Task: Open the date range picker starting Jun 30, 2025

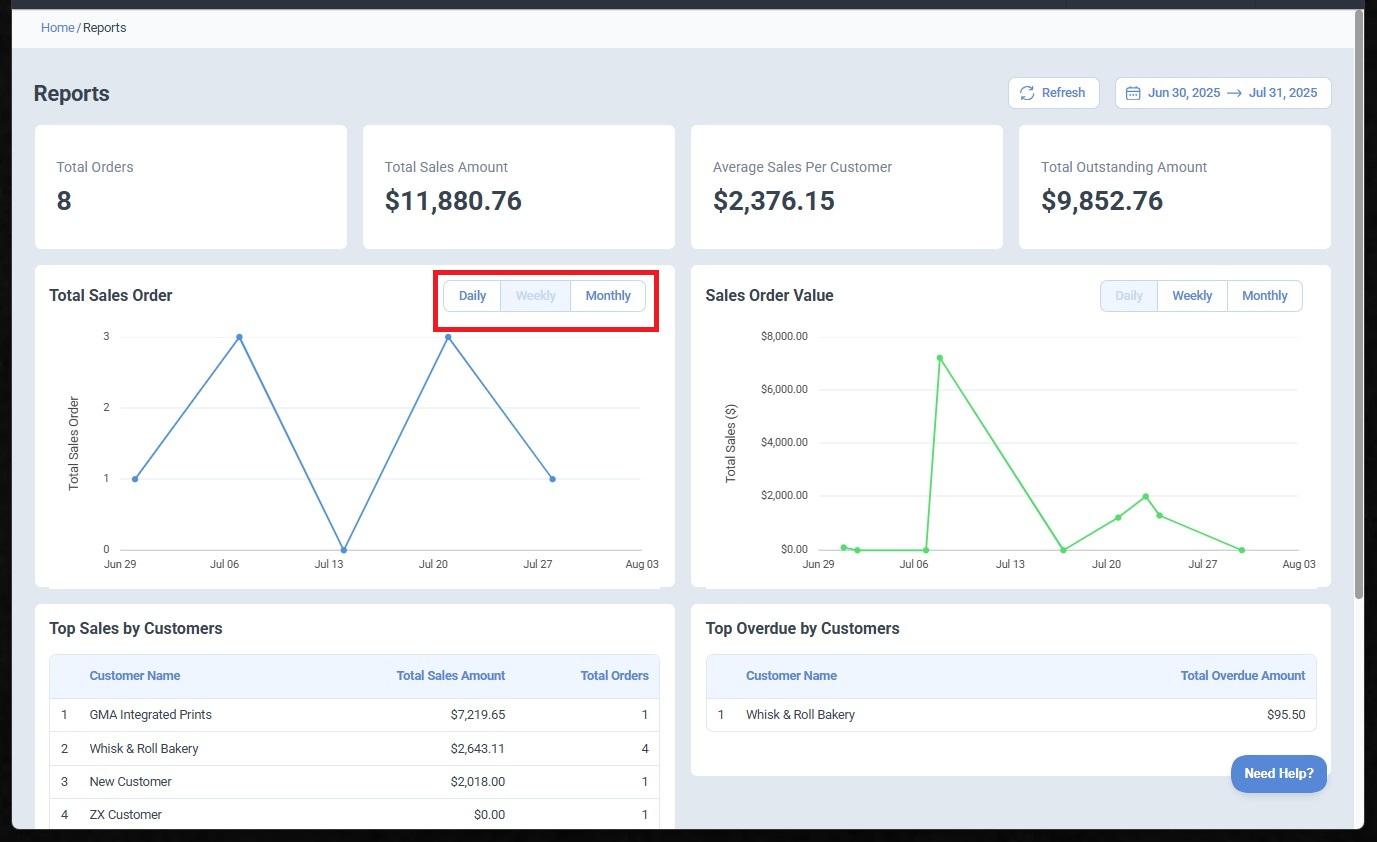Action: 1184,93
